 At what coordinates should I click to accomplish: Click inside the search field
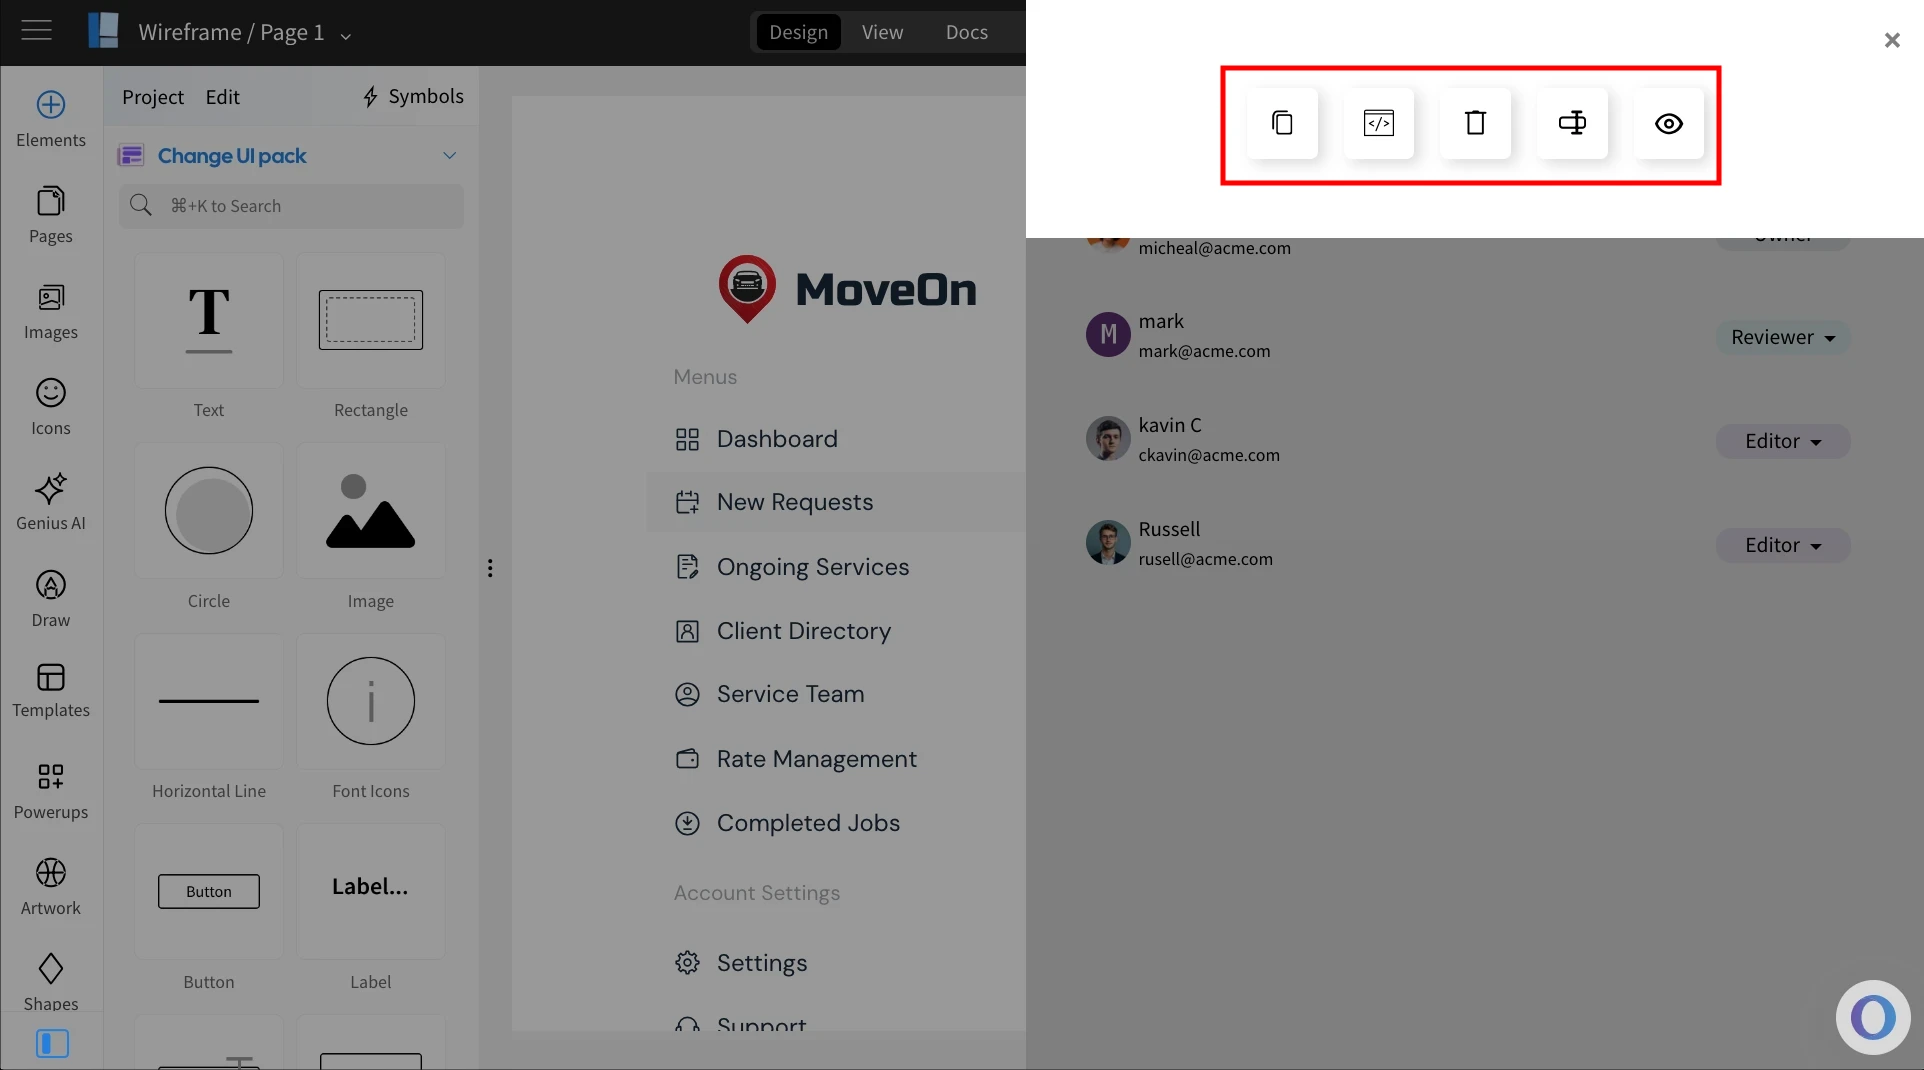coord(290,205)
